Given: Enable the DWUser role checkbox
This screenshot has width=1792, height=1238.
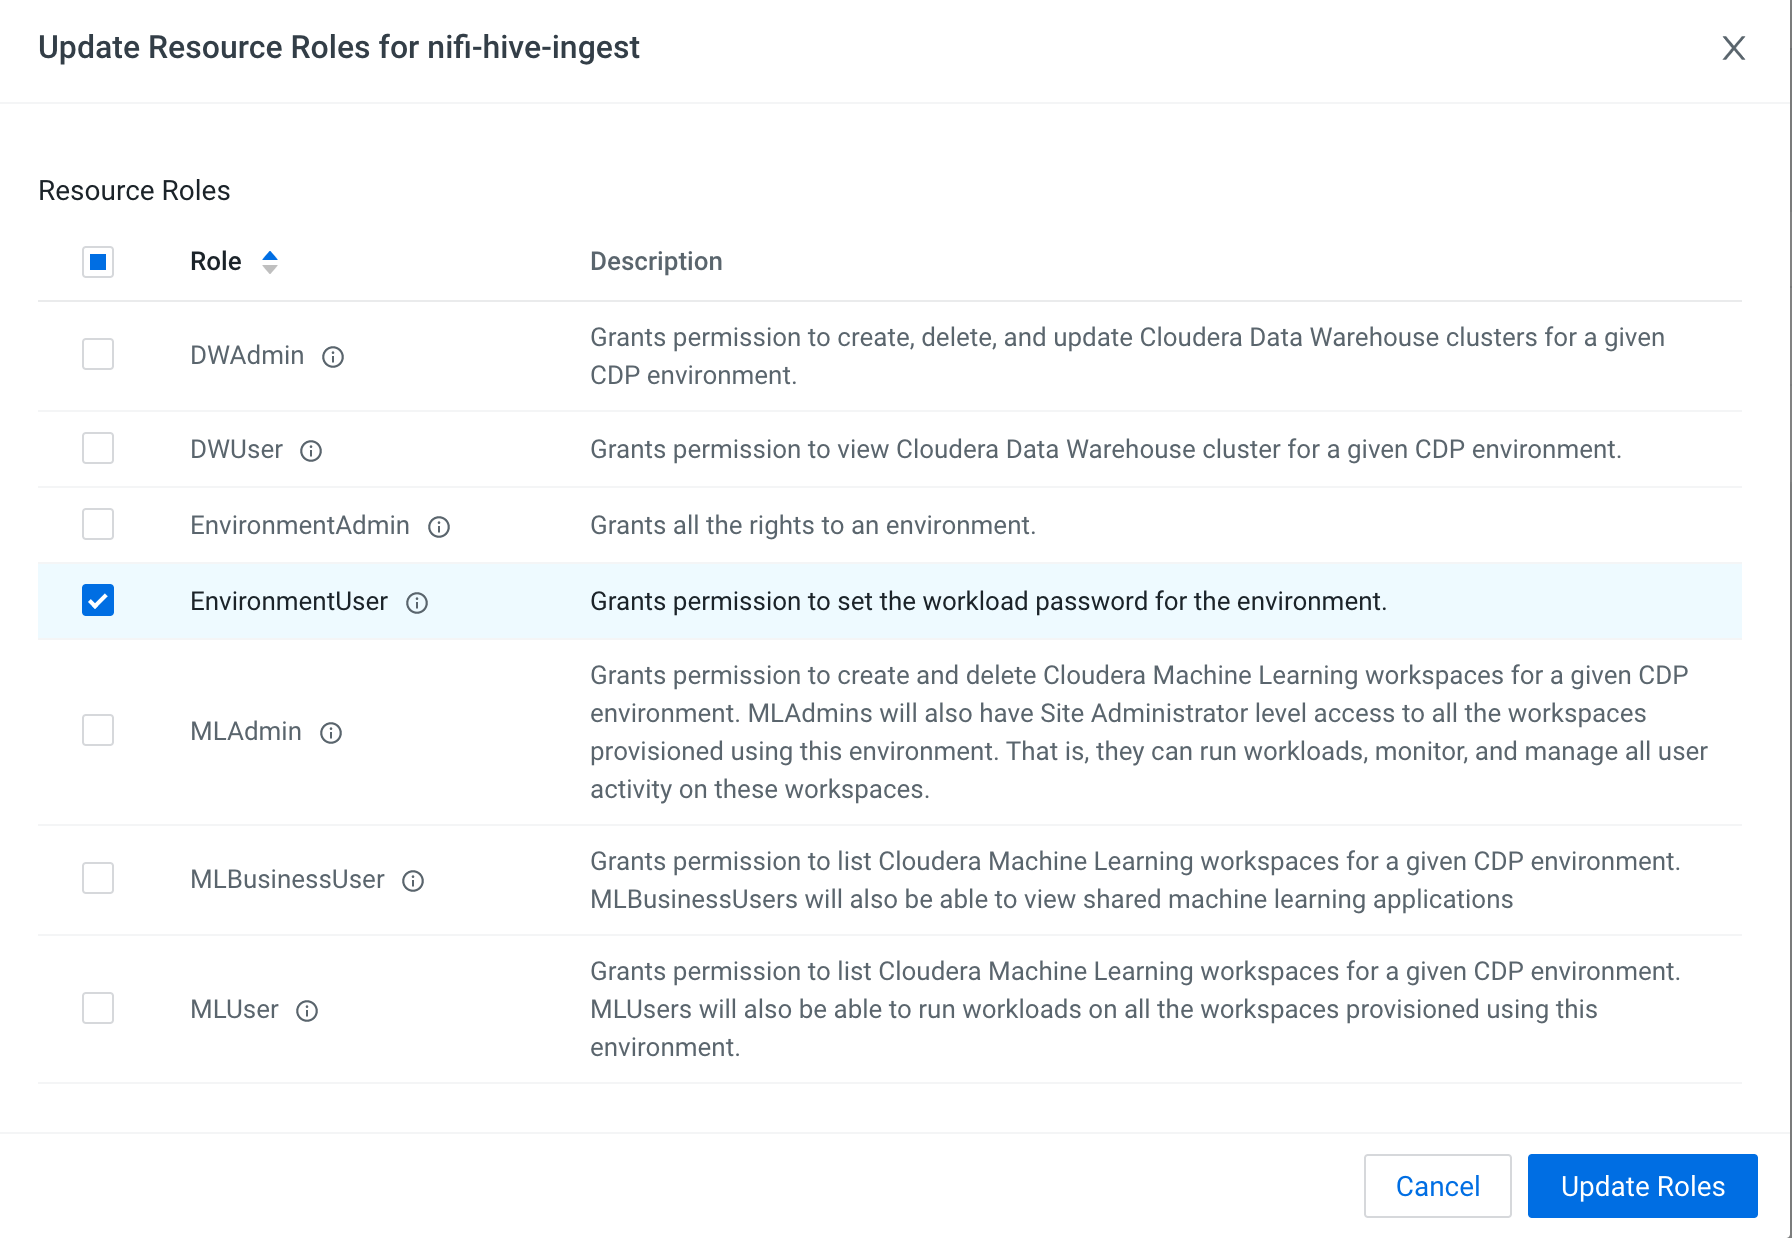Looking at the screenshot, I should tap(98, 448).
